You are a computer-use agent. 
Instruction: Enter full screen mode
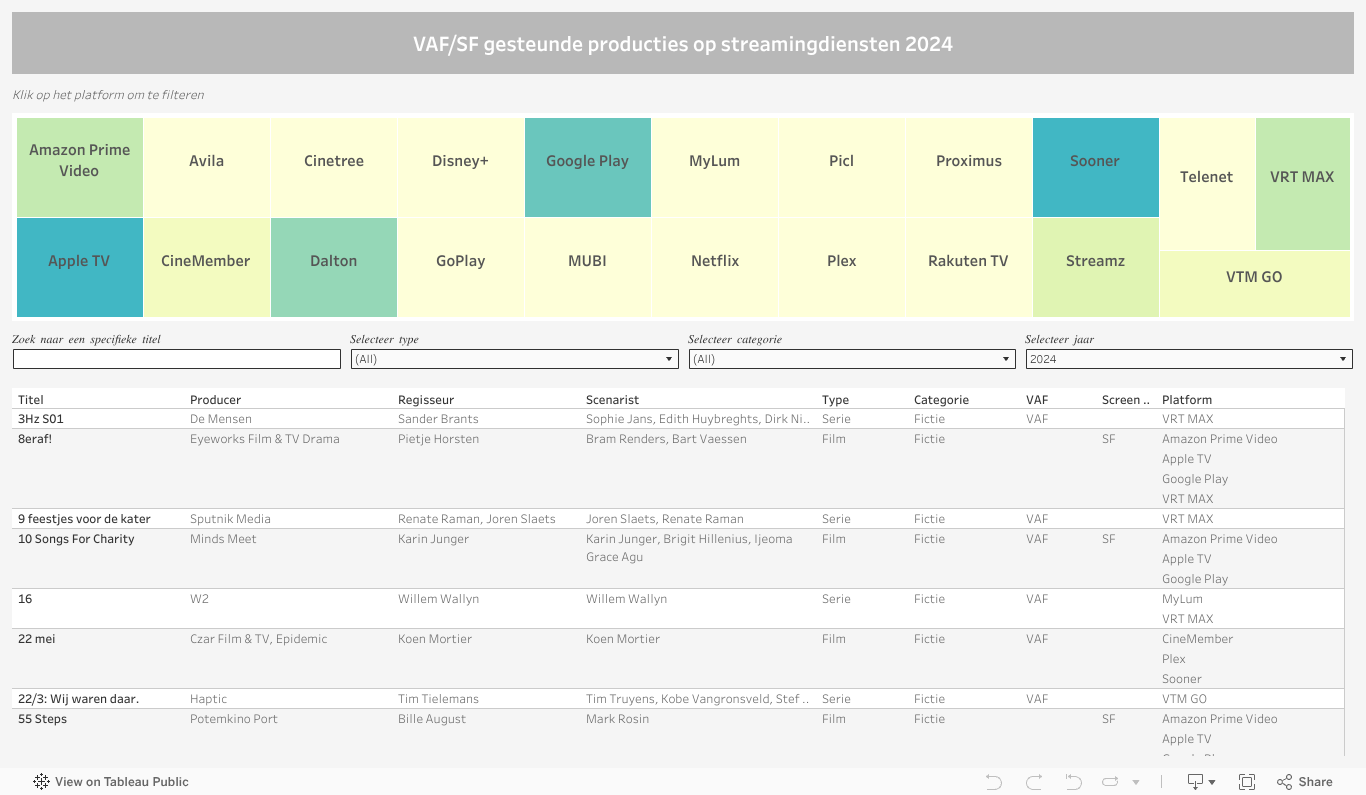1247,782
